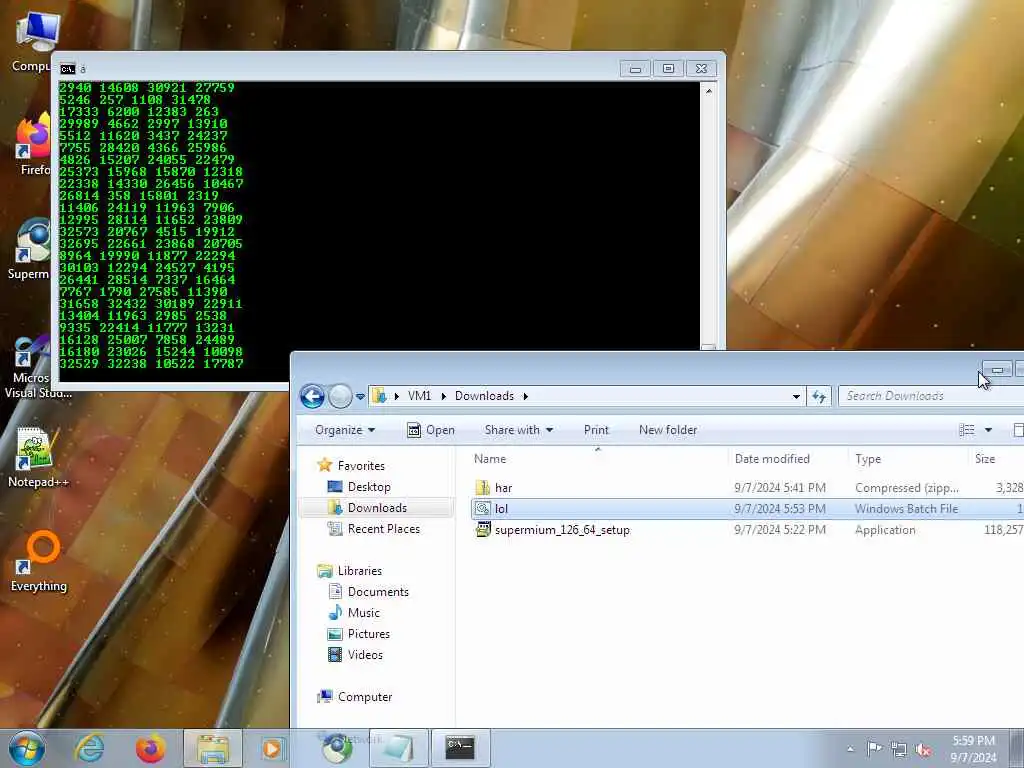Click Supermium taskbar icon
Image resolution: width=1024 pixels, height=768 pixels.
click(338, 748)
